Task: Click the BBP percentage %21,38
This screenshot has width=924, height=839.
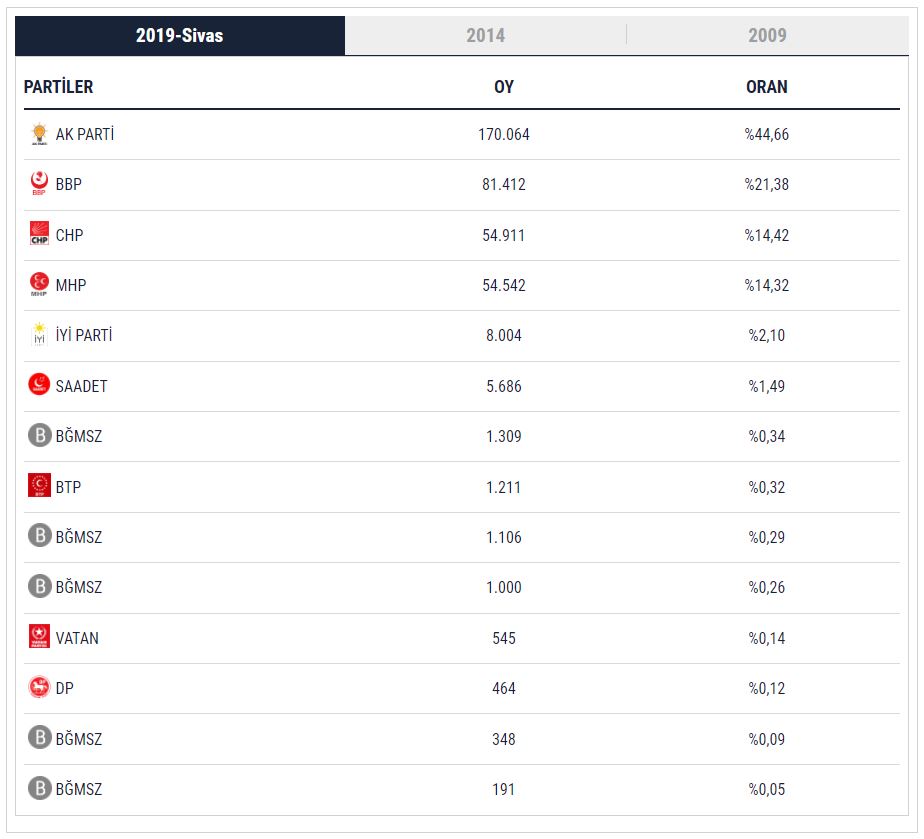Action: point(767,184)
